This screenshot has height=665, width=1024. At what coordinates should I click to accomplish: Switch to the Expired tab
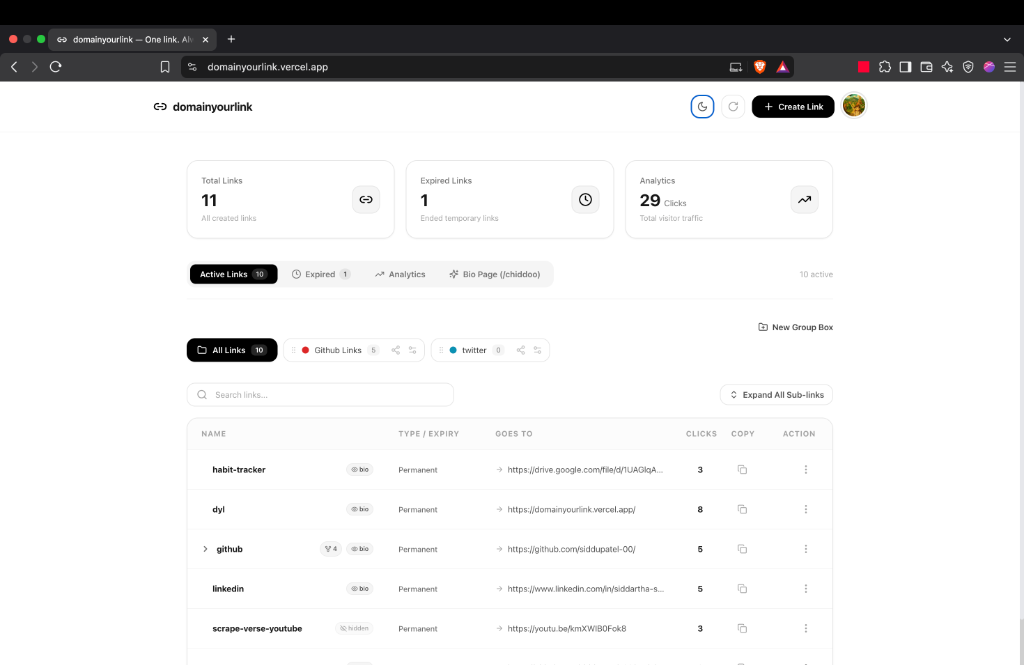[x=321, y=274]
